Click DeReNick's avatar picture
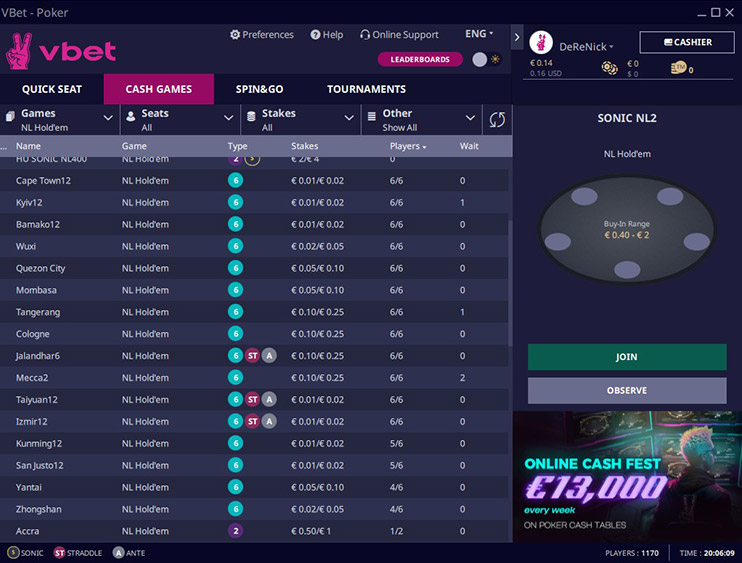The image size is (742, 563). (541, 43)
